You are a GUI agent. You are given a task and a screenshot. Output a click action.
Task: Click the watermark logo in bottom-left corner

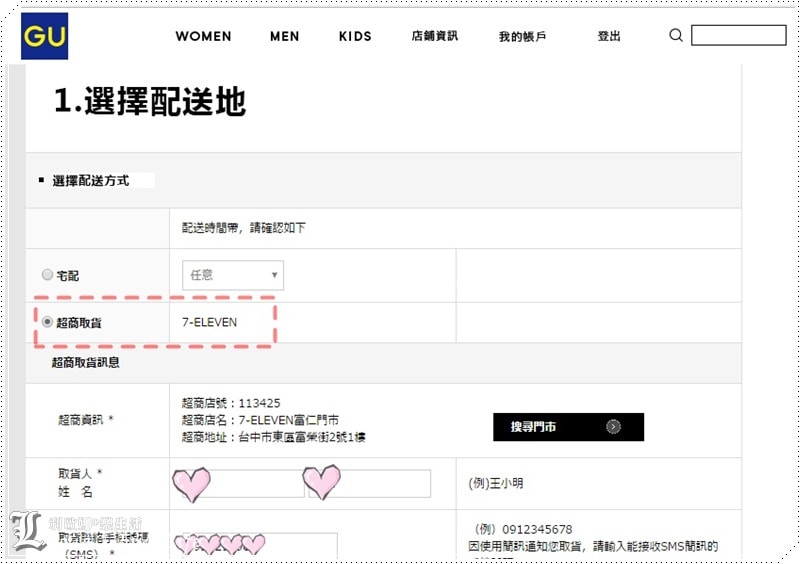[27, 532]
